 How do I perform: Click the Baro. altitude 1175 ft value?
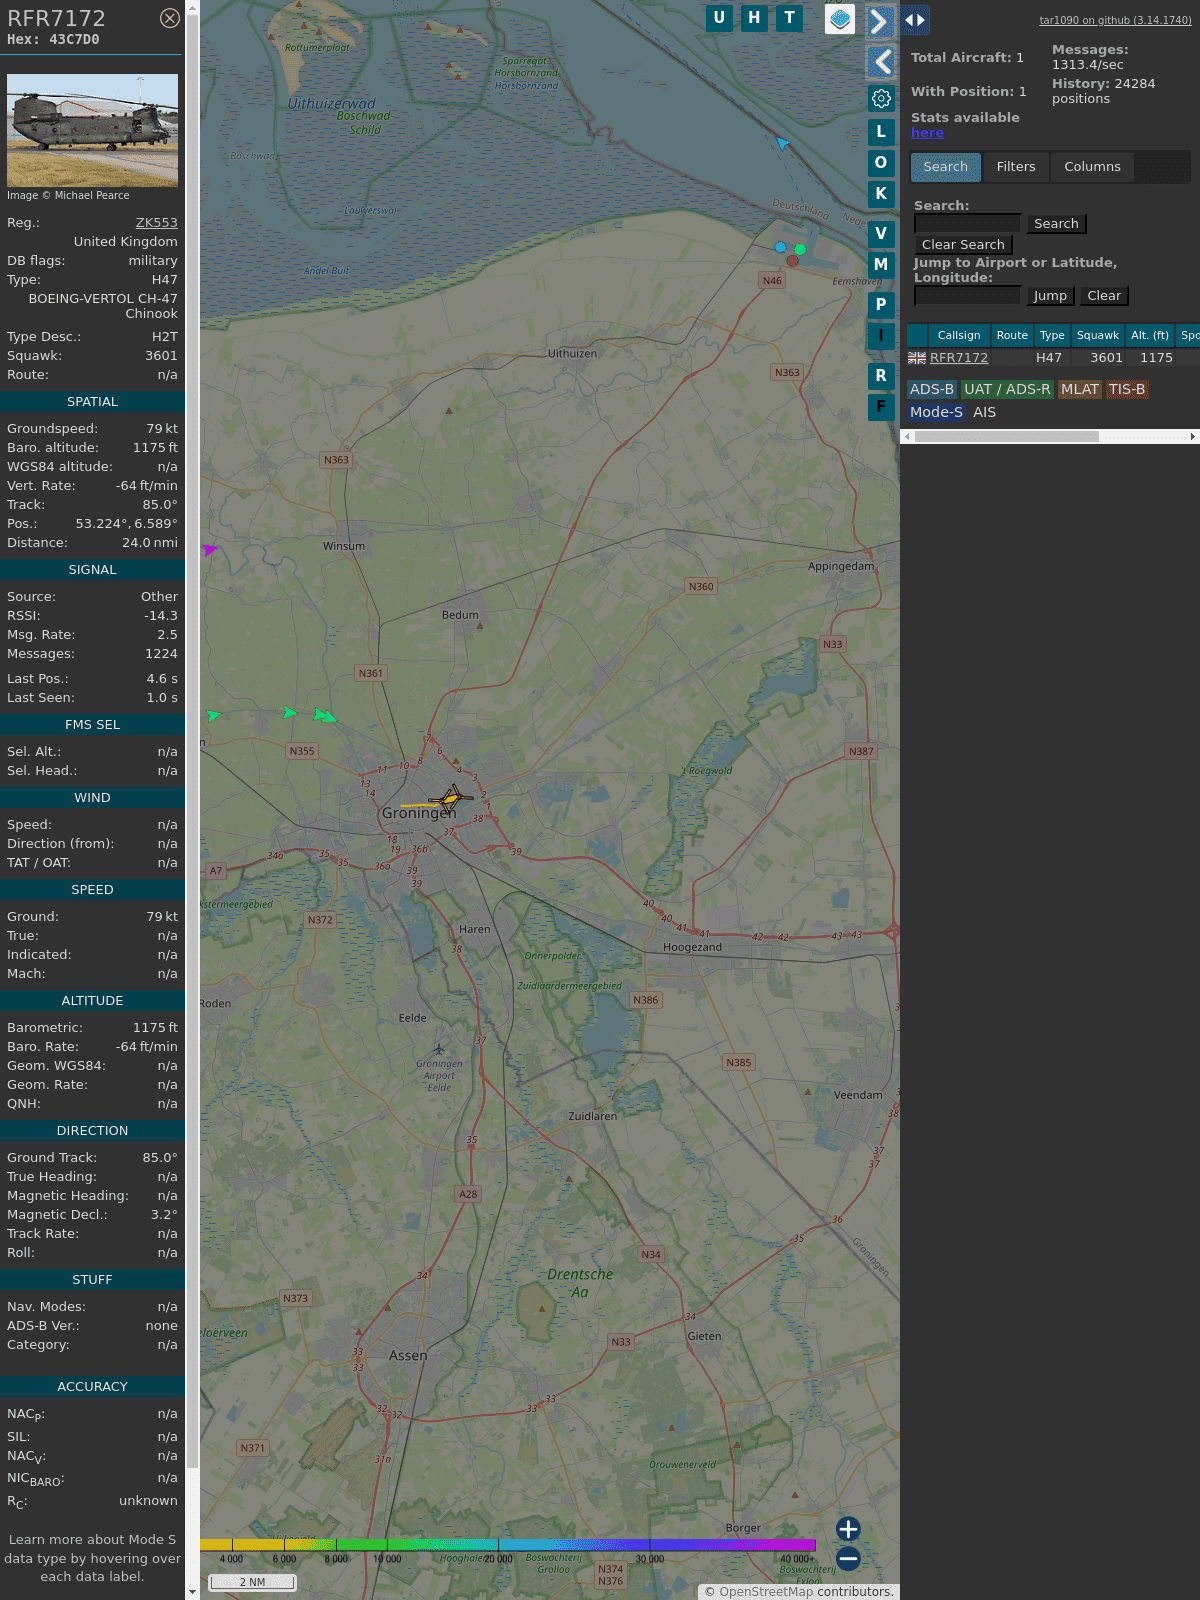coord(155,448)
